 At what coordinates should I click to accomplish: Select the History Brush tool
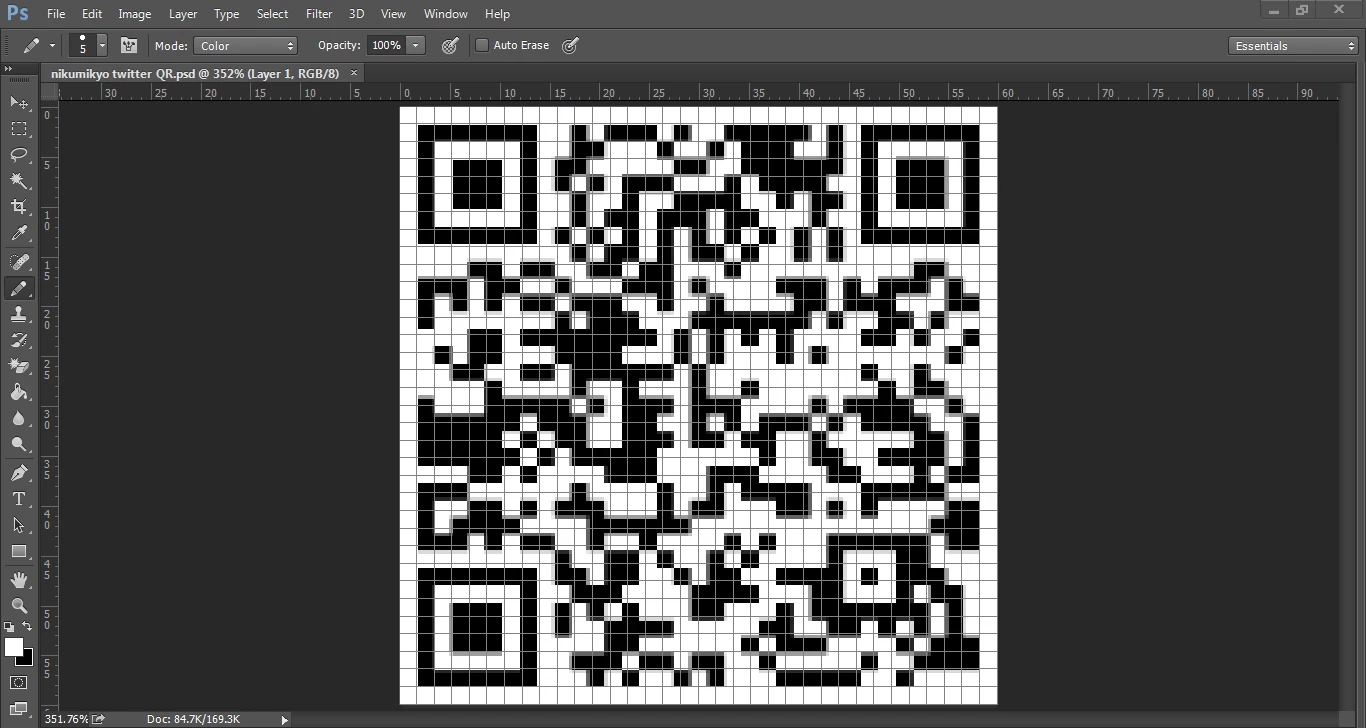click(19, 340)
